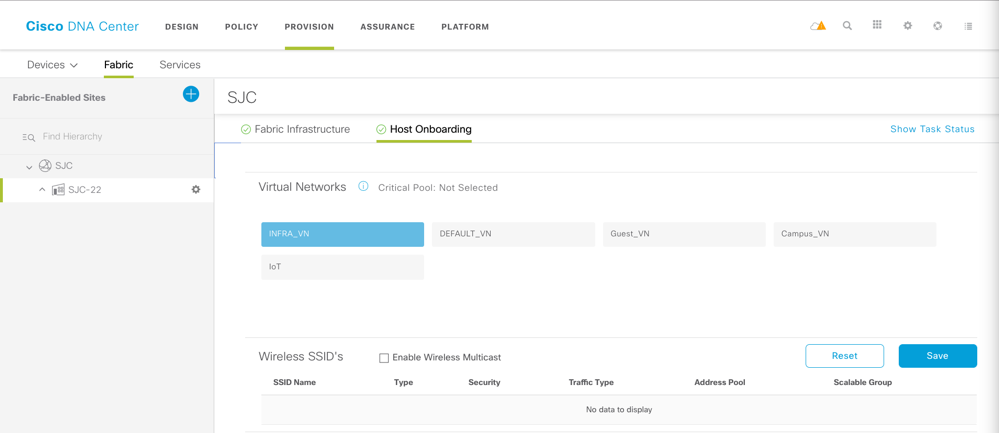
Task: Click the Fabric-Enabled Sites heading
Action: click(59, 98)
